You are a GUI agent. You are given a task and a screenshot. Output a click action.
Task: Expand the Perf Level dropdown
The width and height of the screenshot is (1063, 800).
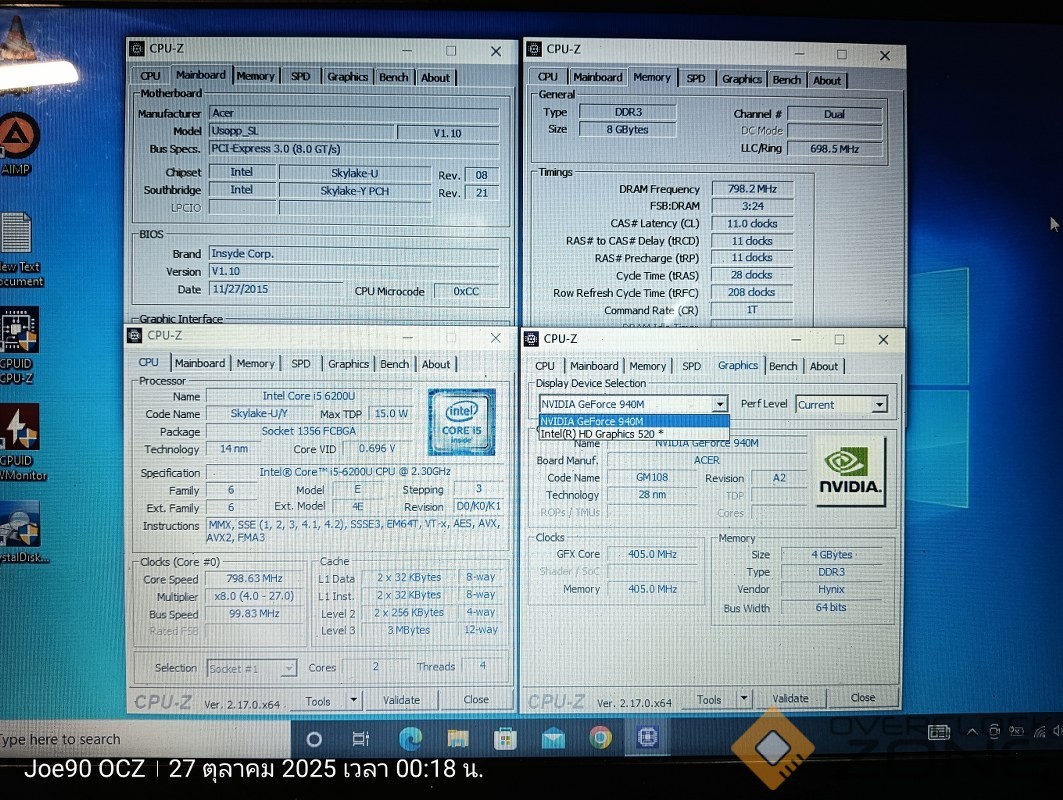pos(879,405)
